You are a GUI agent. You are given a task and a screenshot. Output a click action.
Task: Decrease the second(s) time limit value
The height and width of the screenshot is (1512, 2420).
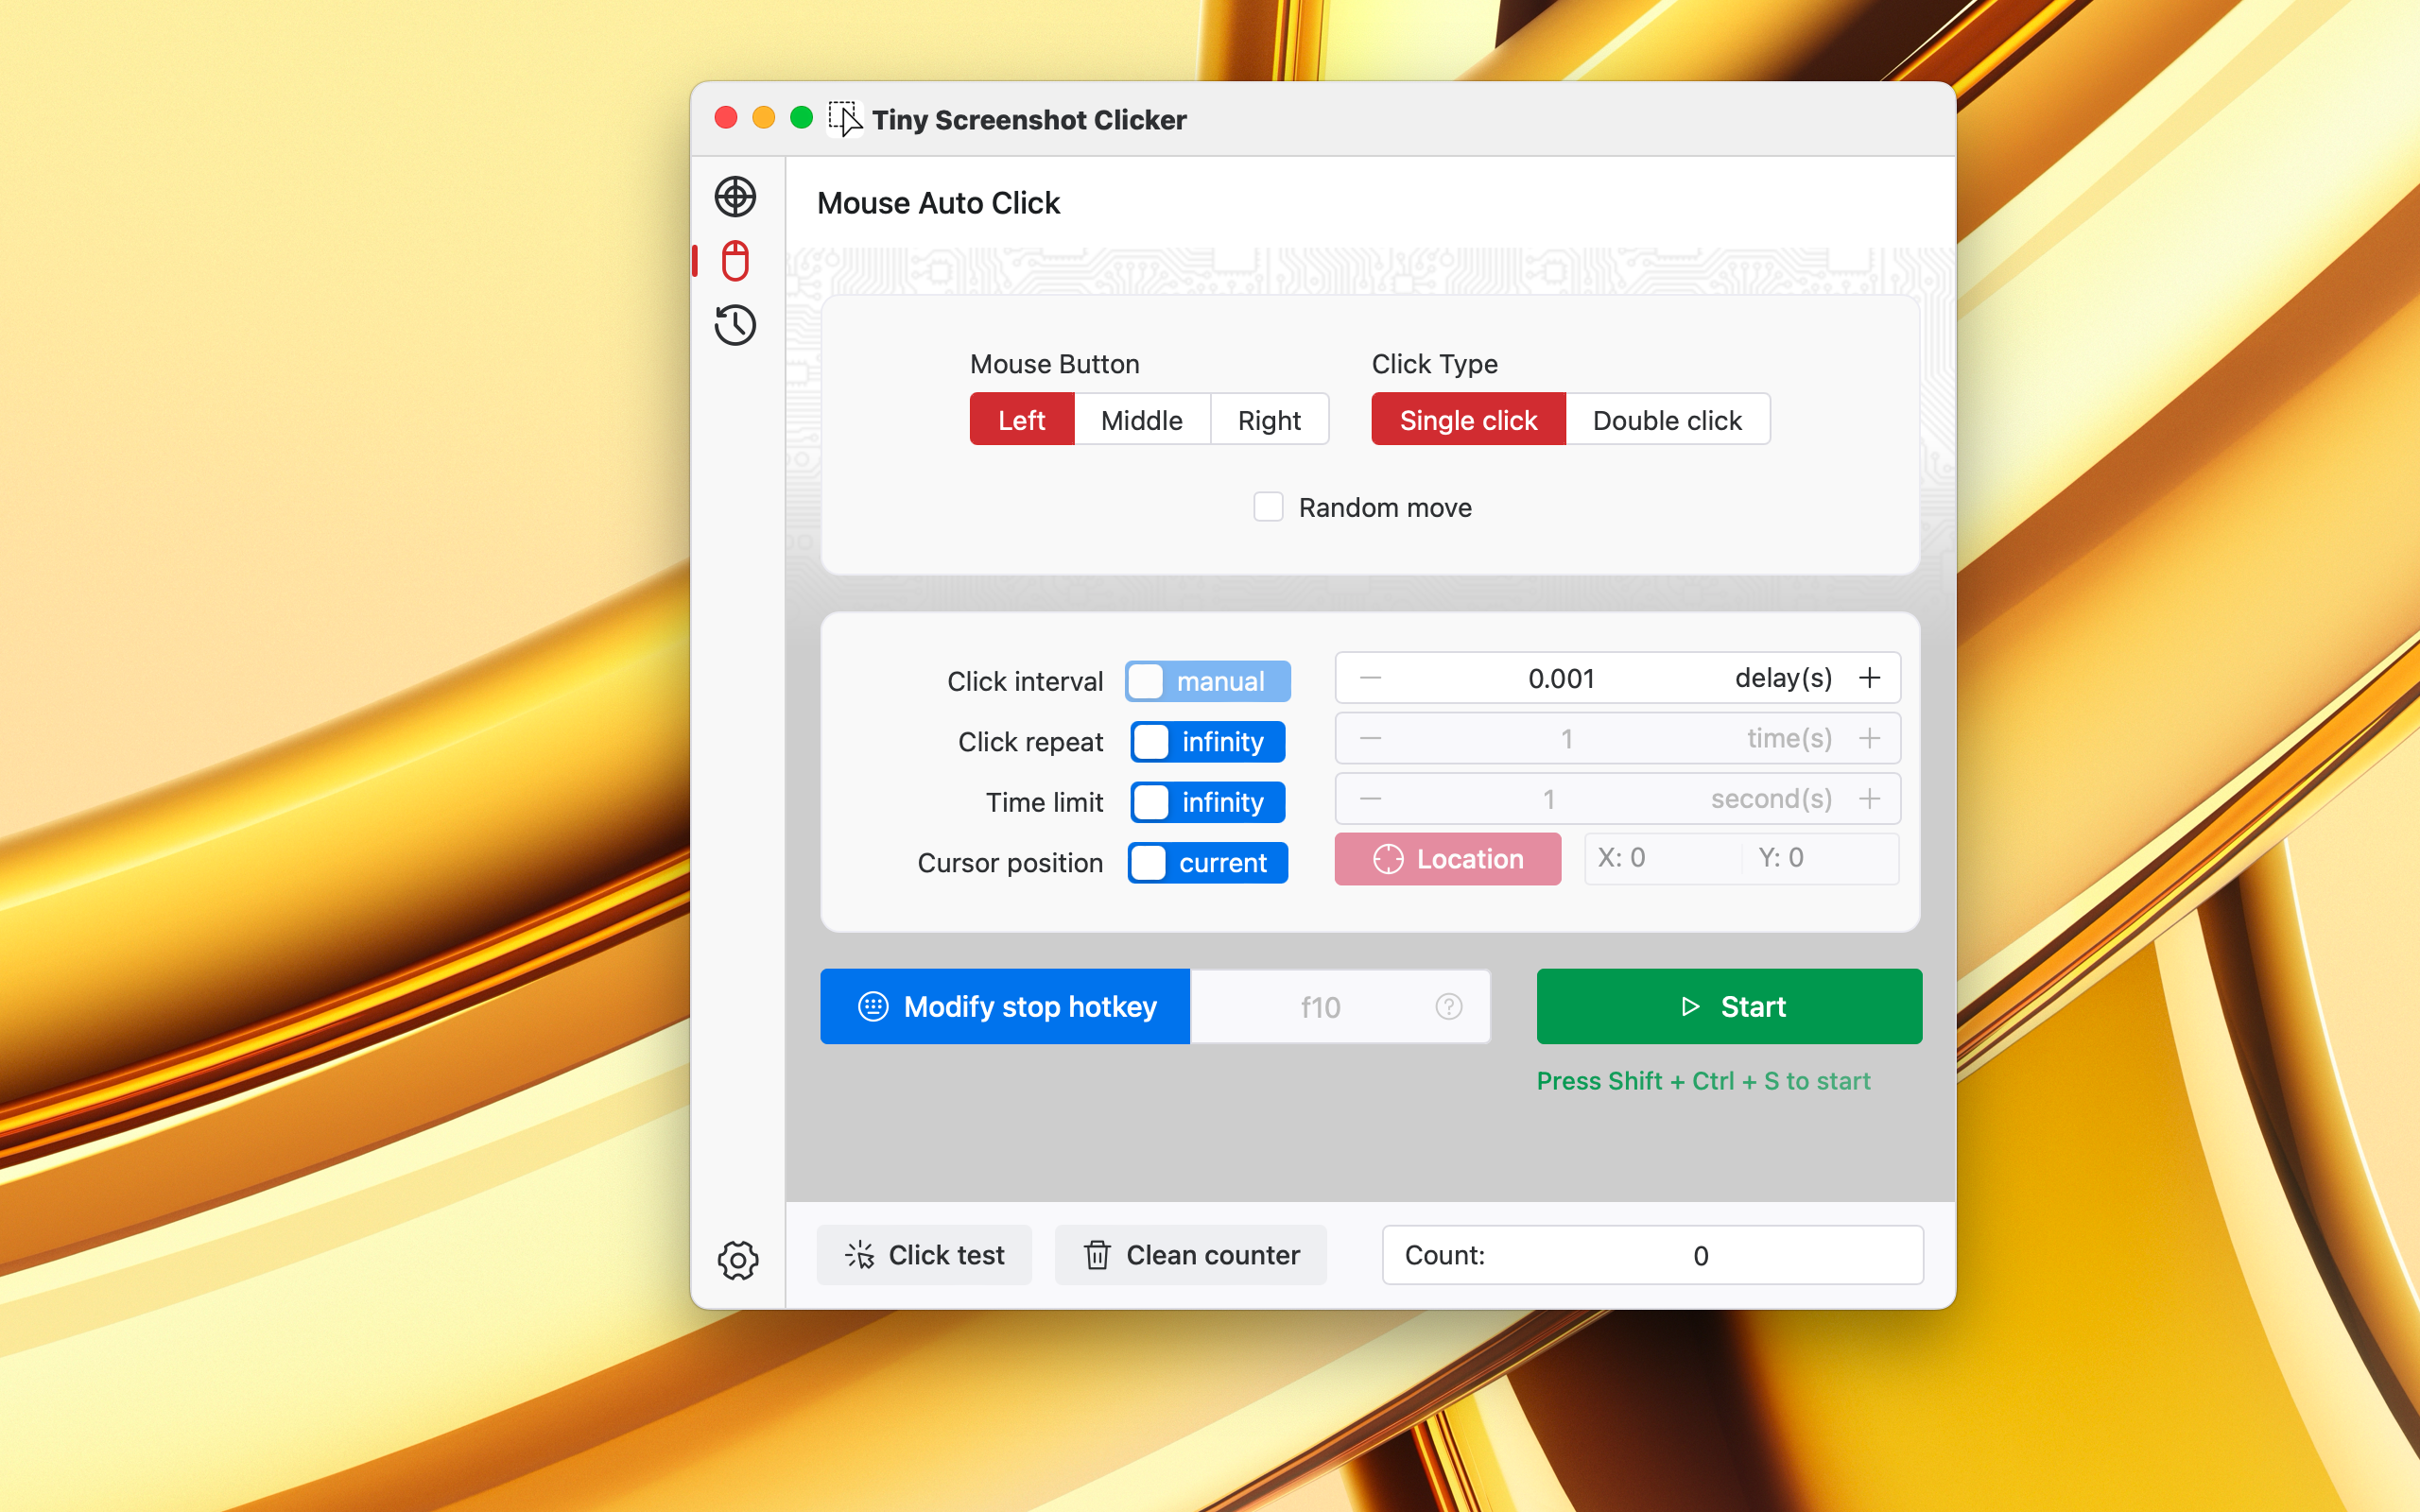click(x=1370, y=799)
